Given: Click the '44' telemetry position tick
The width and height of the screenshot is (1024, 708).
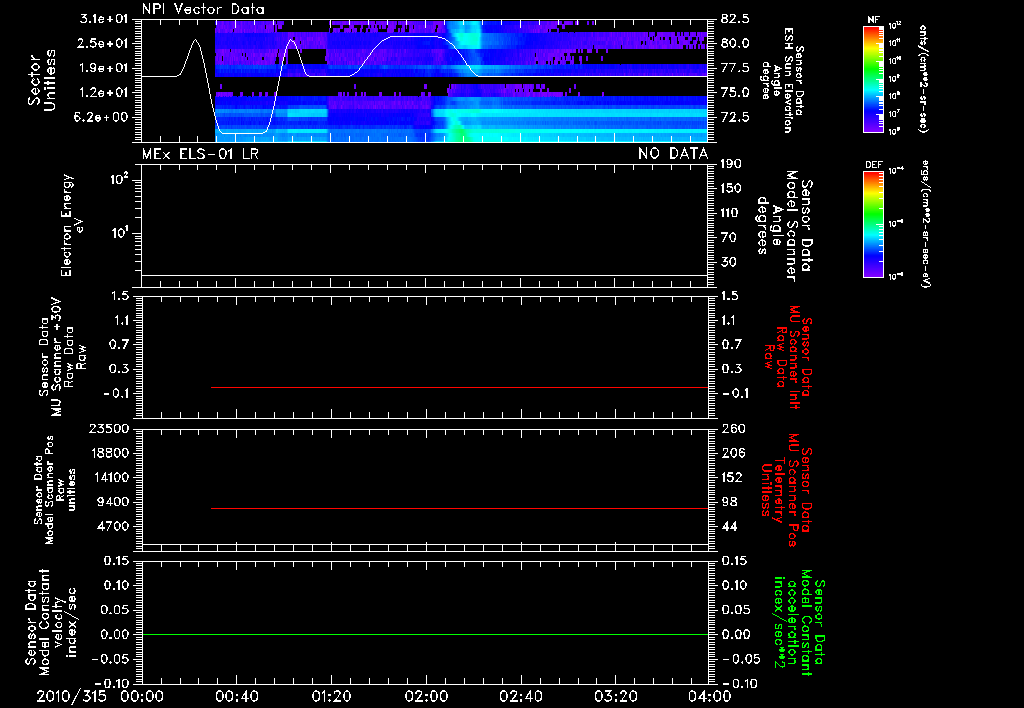Looking at the screenshot, I should click(x=729, y=526).
